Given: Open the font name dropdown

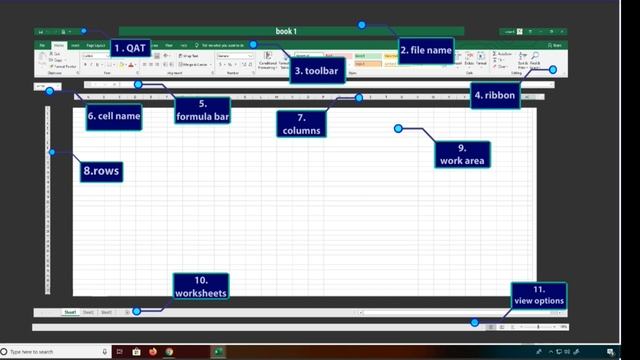Looking at the screenshot, I should tap(108, 56).
